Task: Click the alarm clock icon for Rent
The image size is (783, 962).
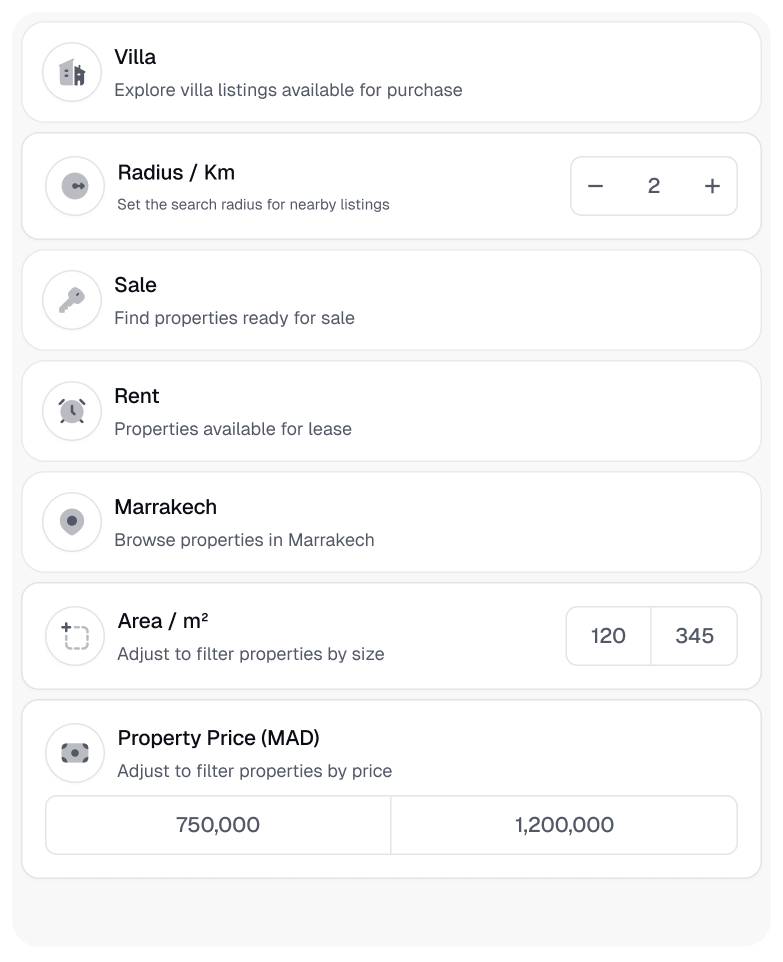Action: click(x=72, y=411)
